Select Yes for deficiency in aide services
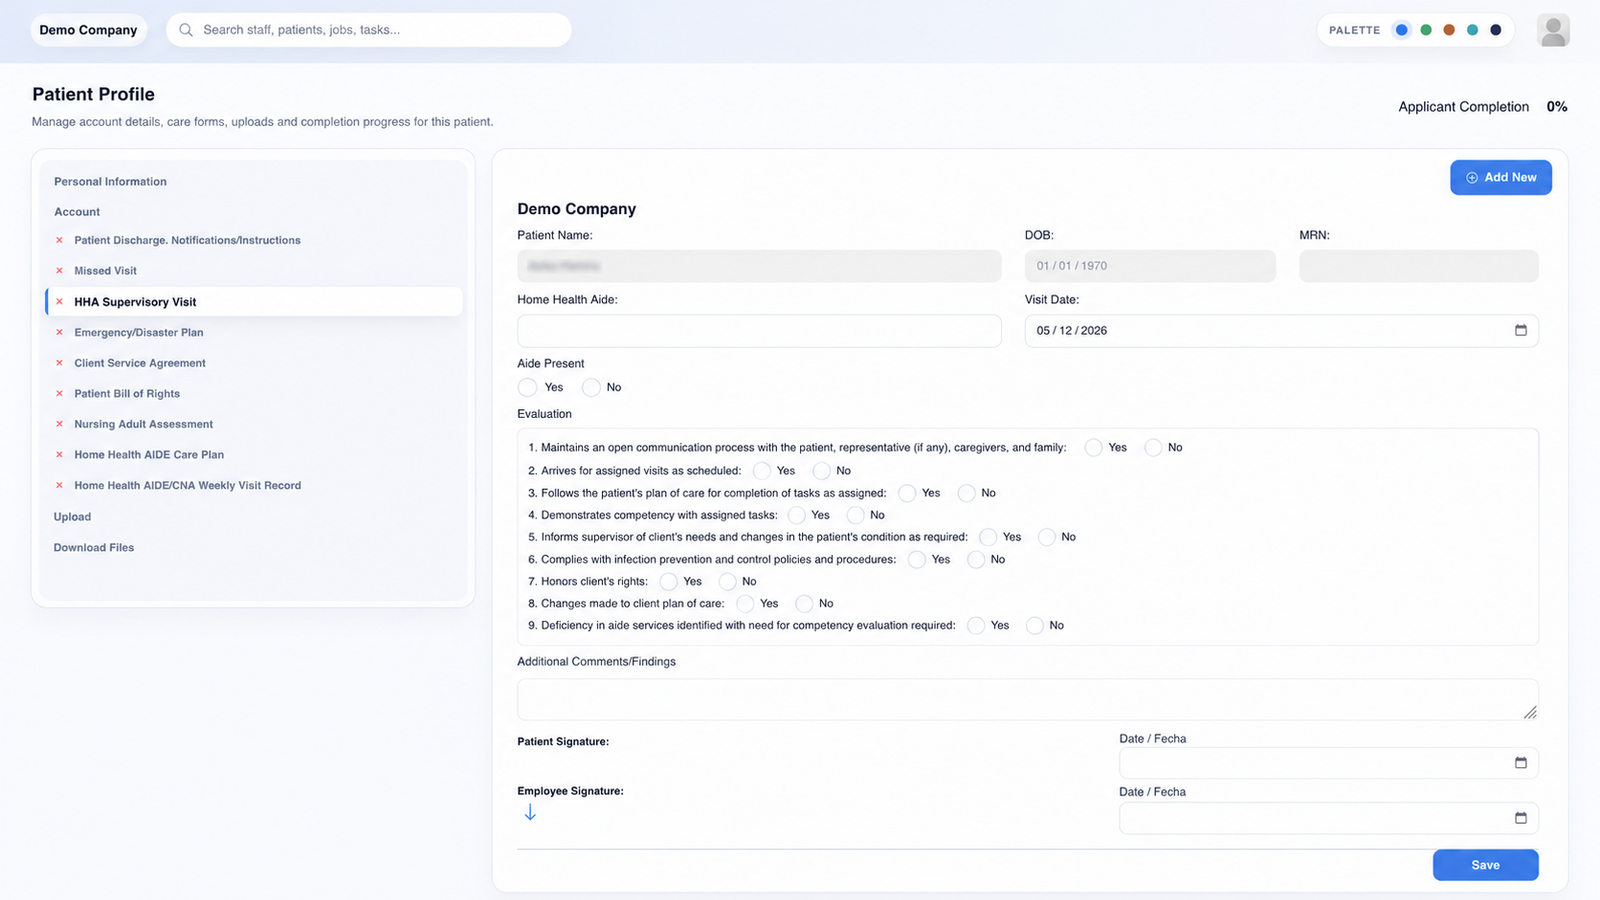The image size is (1600, 900). pos(976,626)
